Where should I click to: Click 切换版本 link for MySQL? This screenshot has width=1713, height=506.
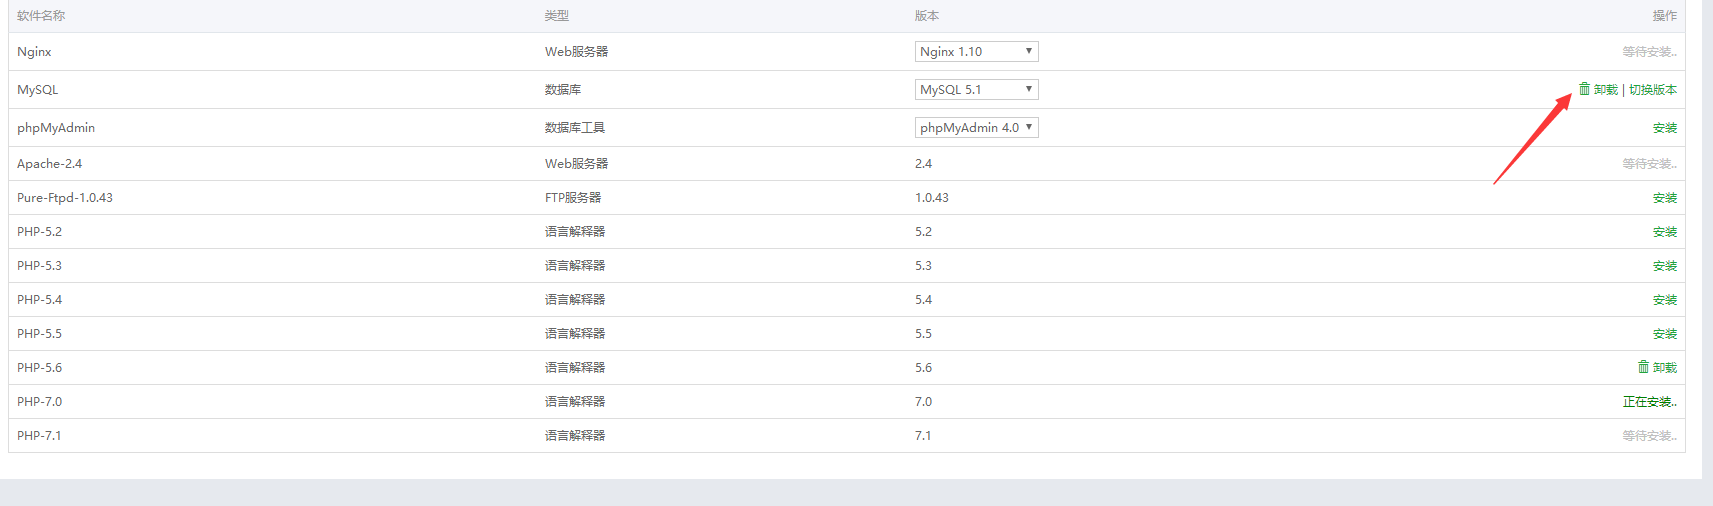(x=1653, y=90)
